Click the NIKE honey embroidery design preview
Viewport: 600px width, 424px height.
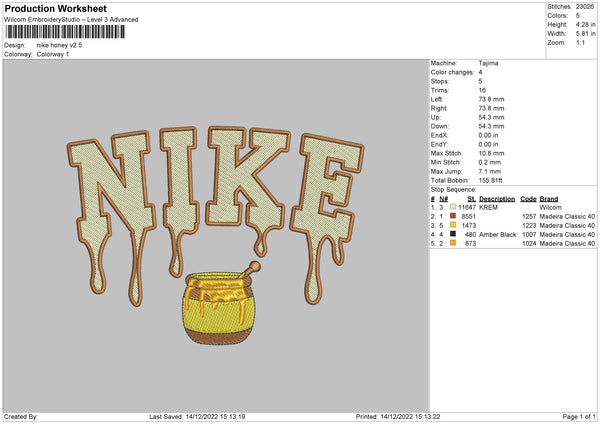pyautogui.click(x=216, y=236)
